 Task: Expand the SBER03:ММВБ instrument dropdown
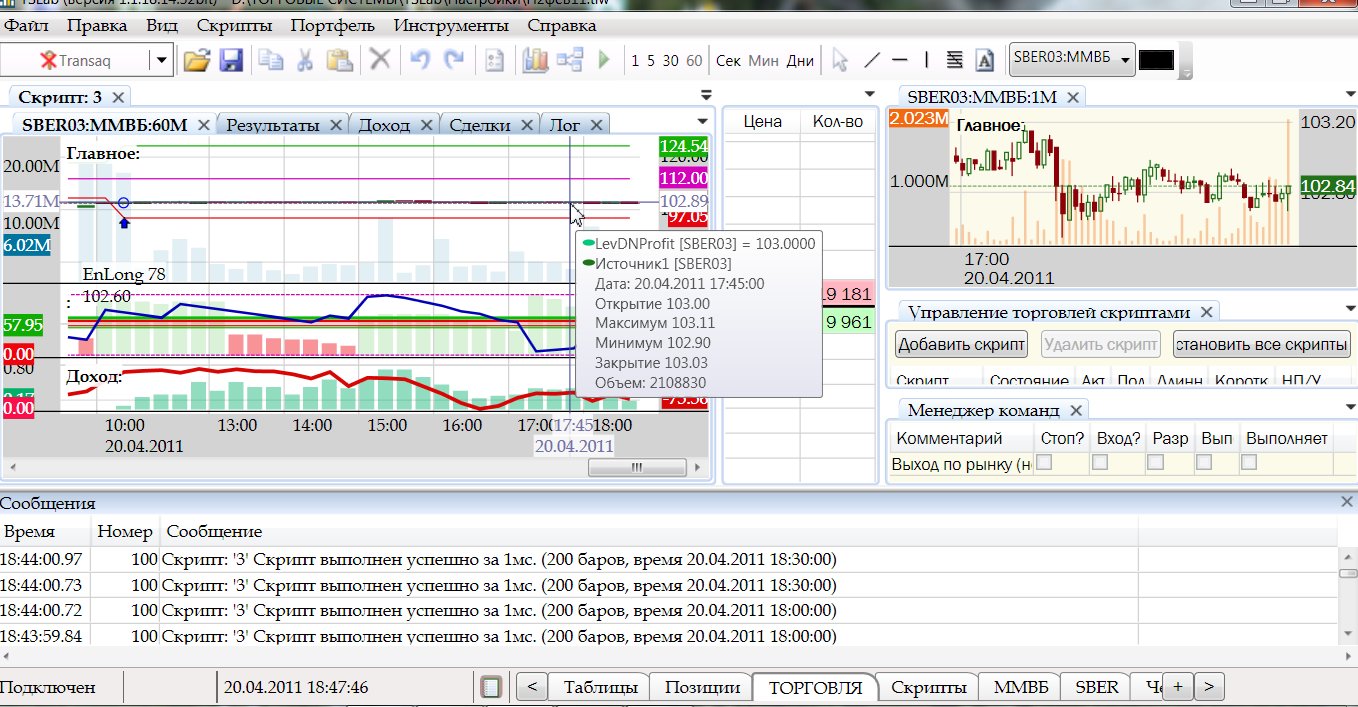(x=1125, y=60)
